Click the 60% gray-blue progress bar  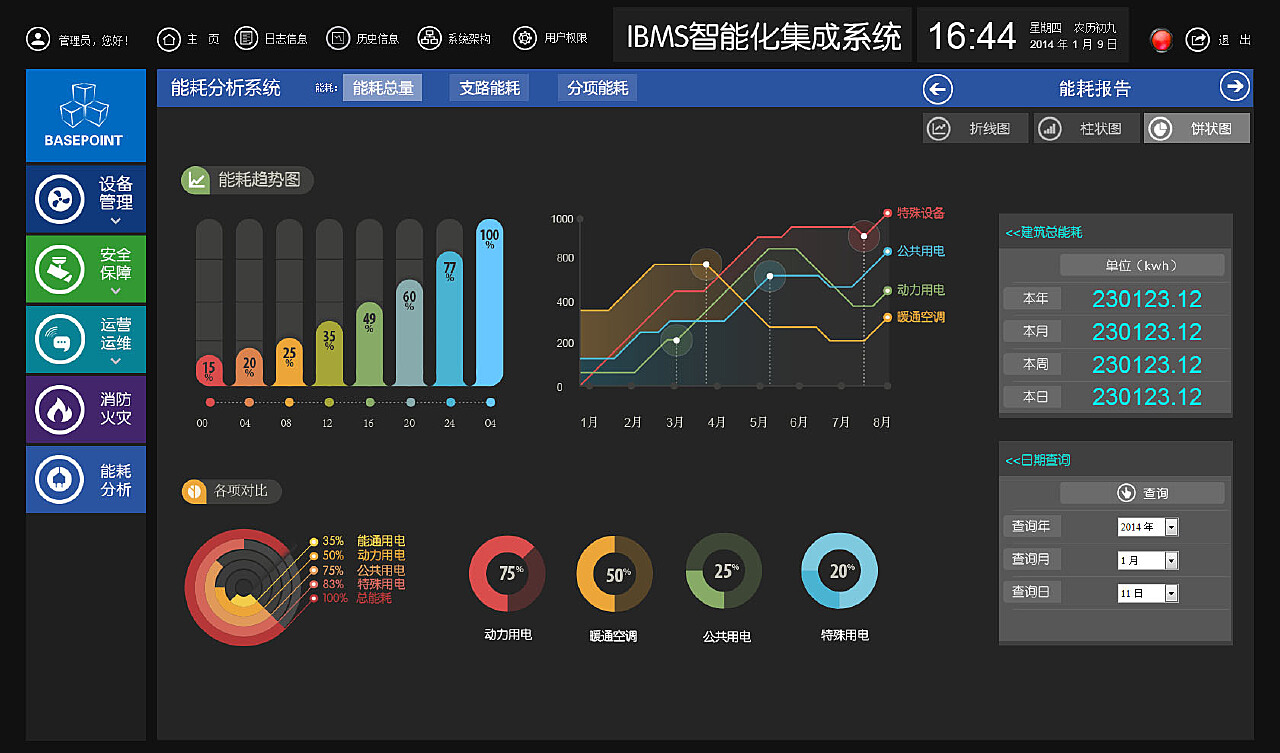coord(410,333)
